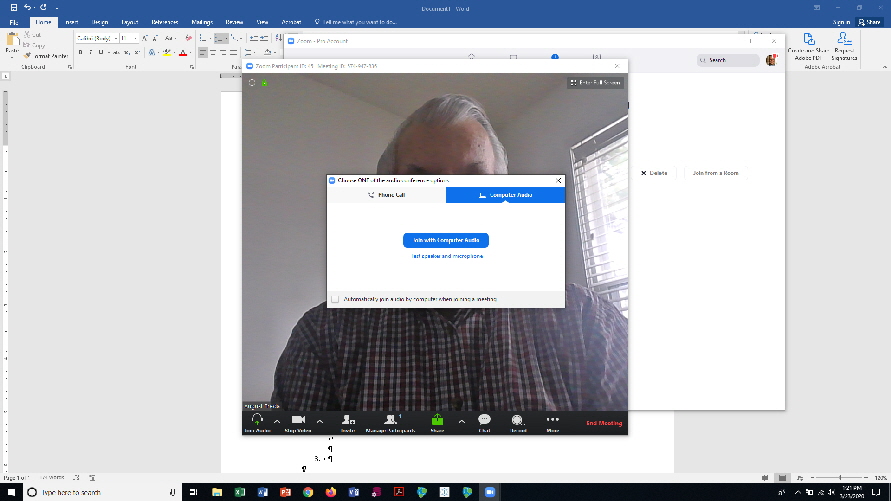The height and width of the screenshot is (501, 891).
Task: Click yellow Text Highlight Color swatch
Action: pos(167,53)
